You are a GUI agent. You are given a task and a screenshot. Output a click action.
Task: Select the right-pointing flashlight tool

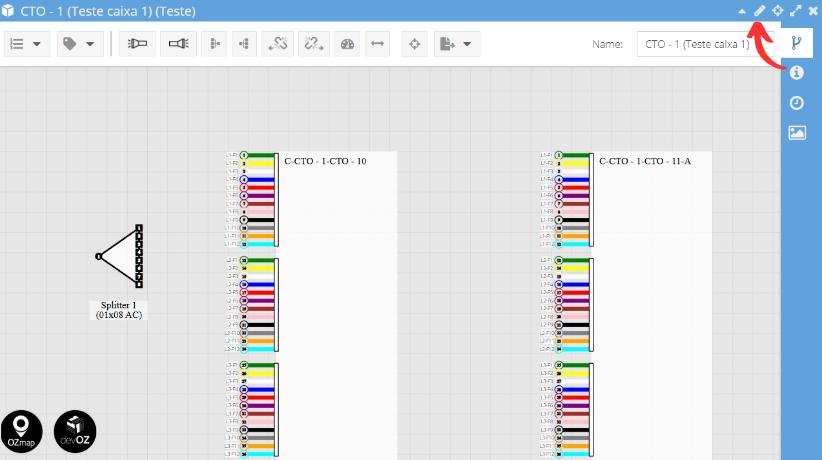click(x=179, y=44)
